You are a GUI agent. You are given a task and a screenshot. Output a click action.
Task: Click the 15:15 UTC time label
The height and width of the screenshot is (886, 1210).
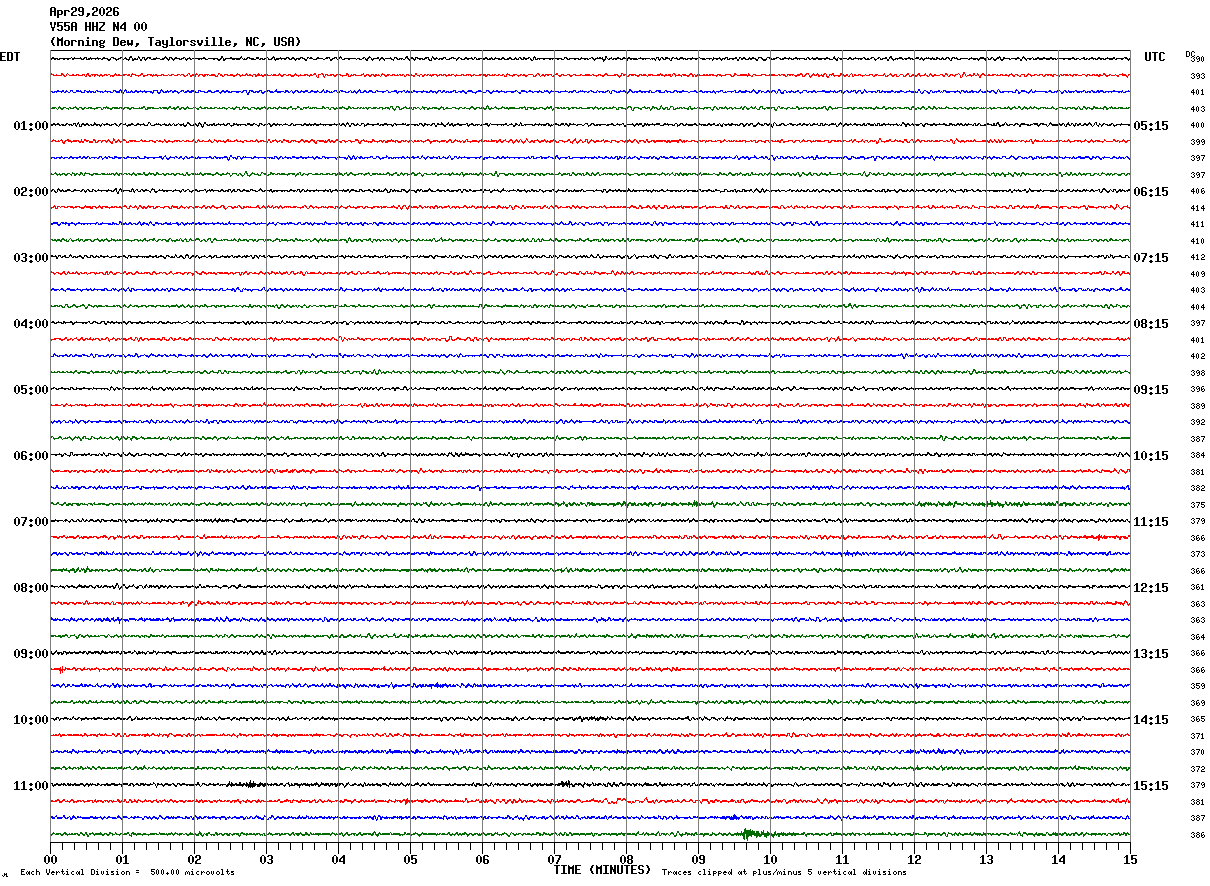pyautogui.click(x=1150, y=786)
